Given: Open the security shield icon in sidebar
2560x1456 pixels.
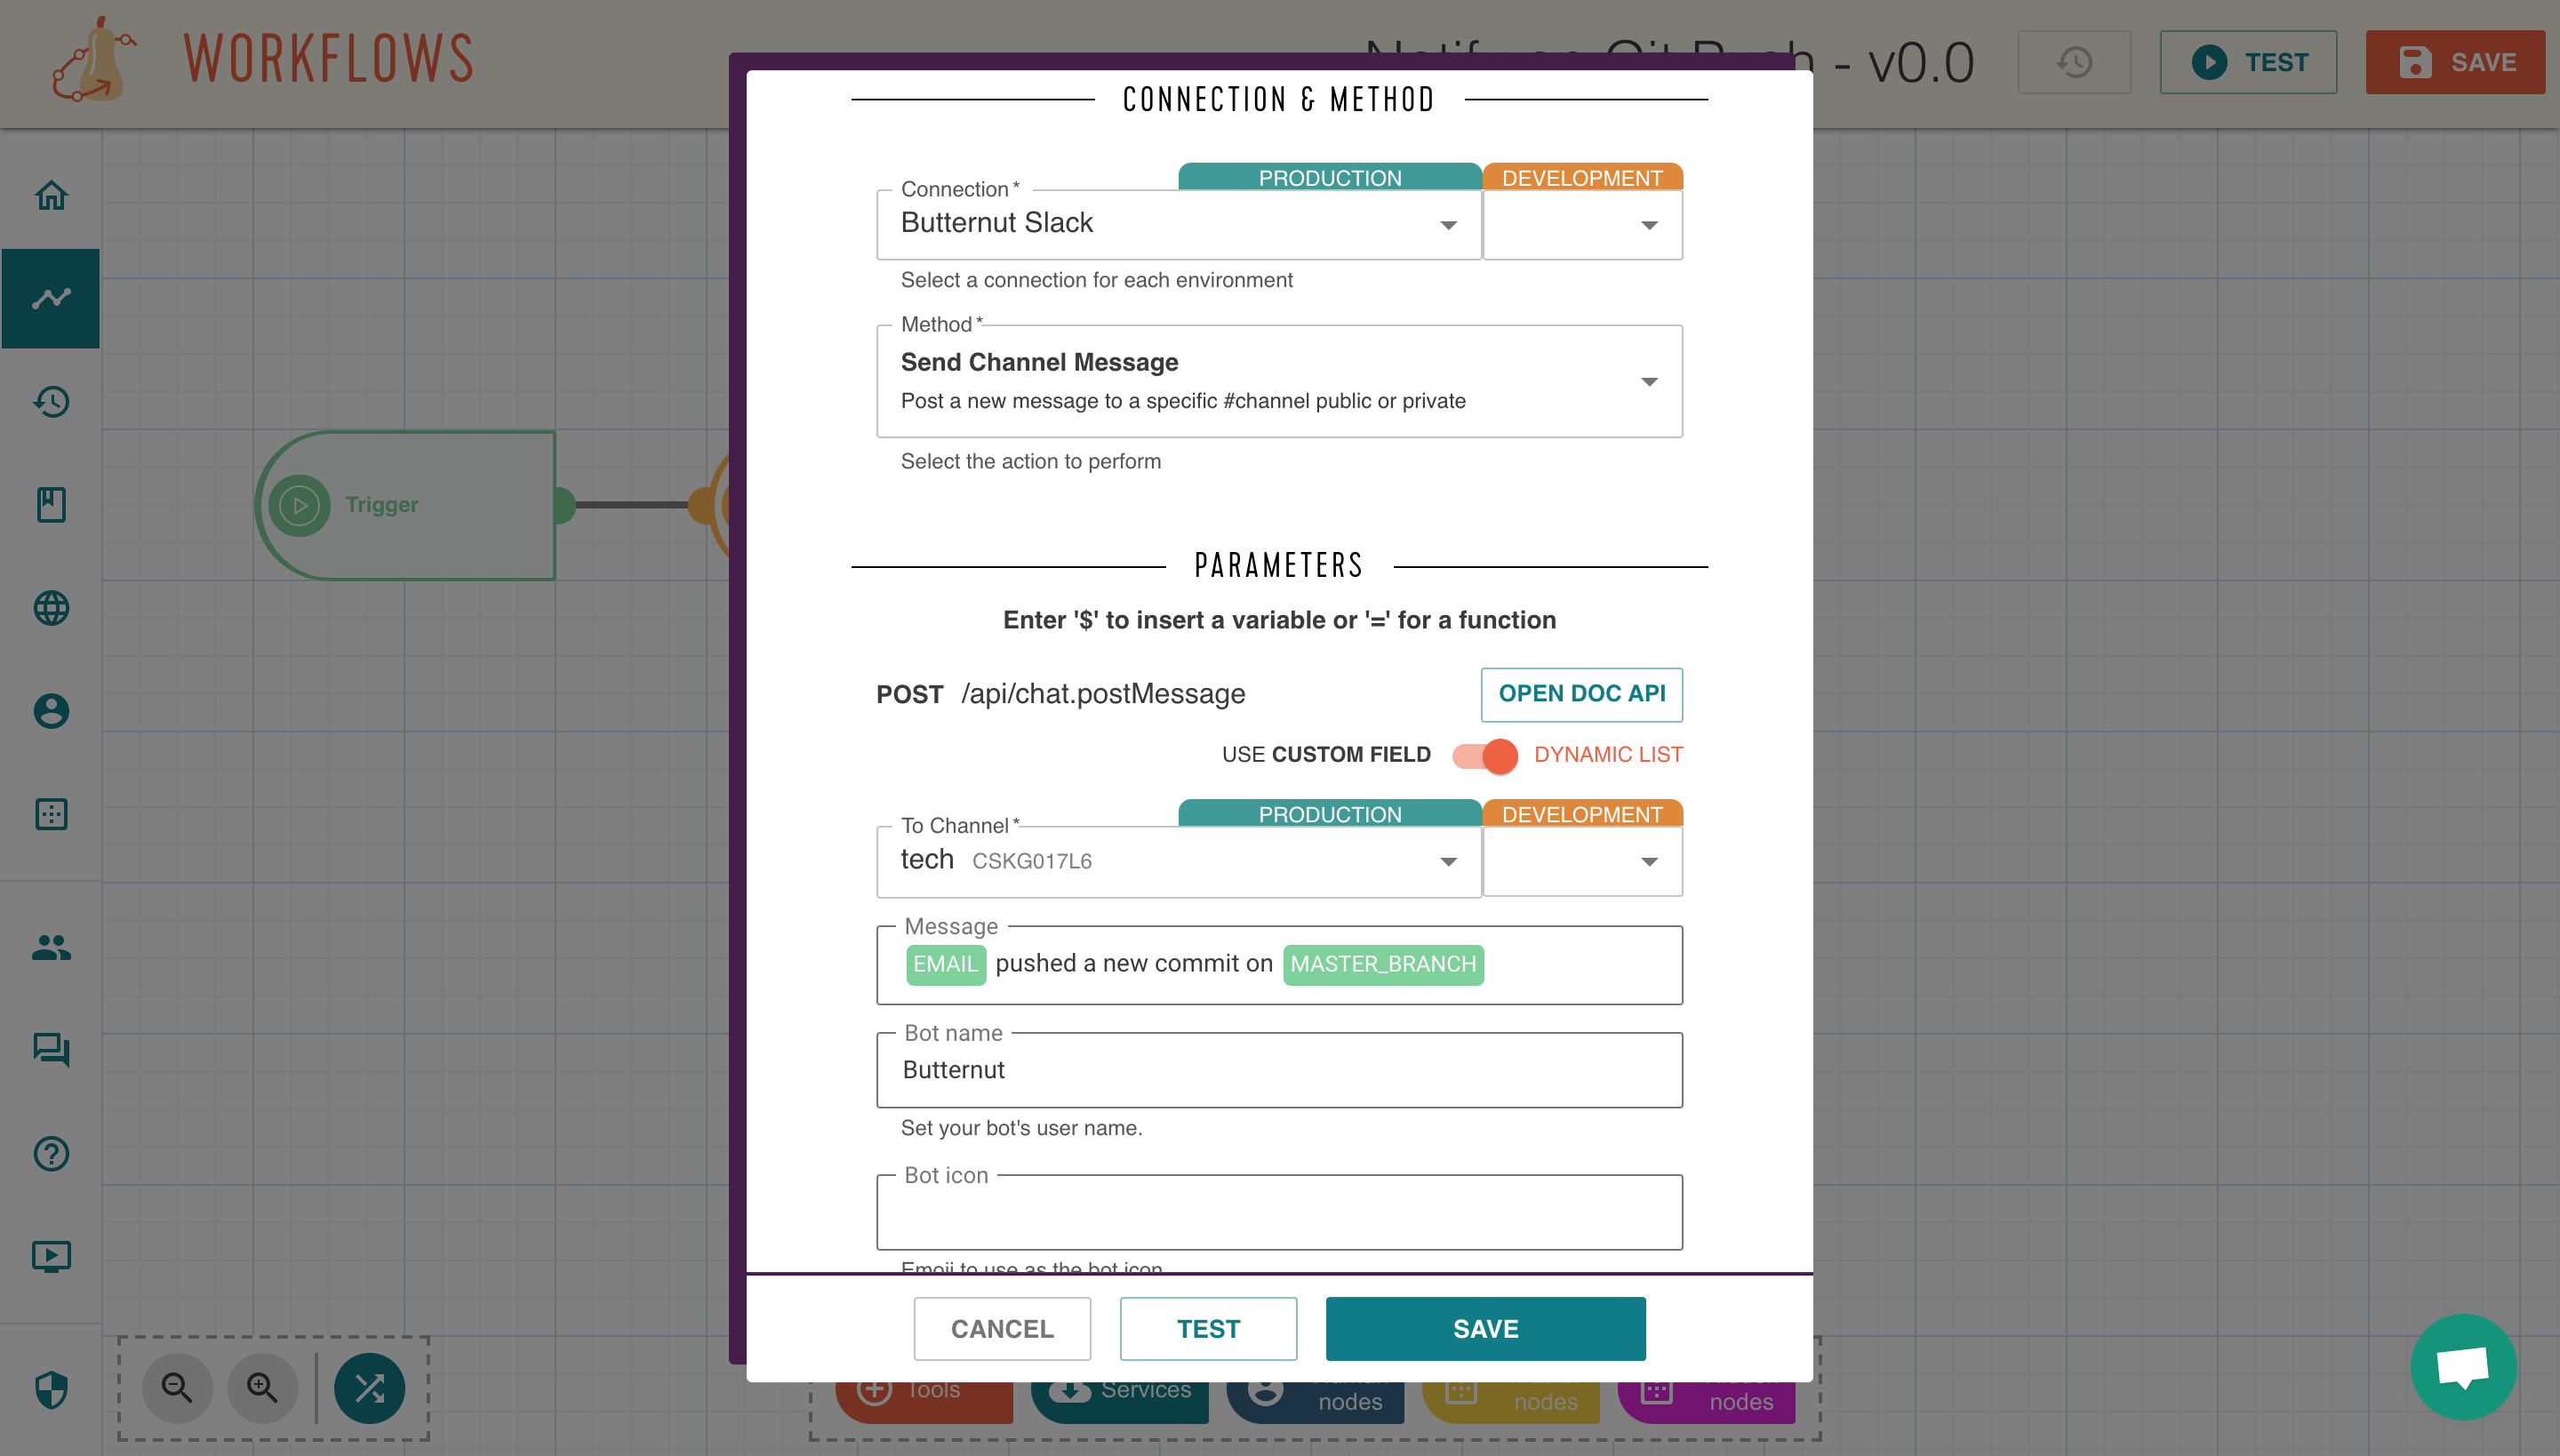Looking at the screenshot, I should (51, 1389).
